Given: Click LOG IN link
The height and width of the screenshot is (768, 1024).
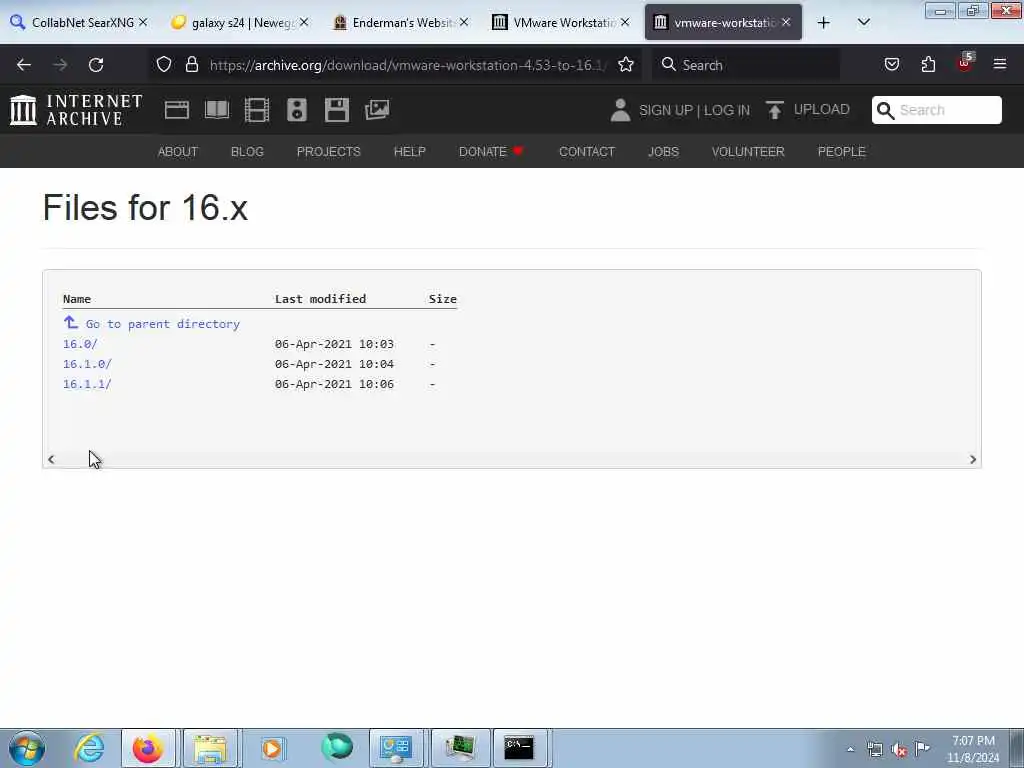Looking at the screenshot, I should [x=727, y=110].
